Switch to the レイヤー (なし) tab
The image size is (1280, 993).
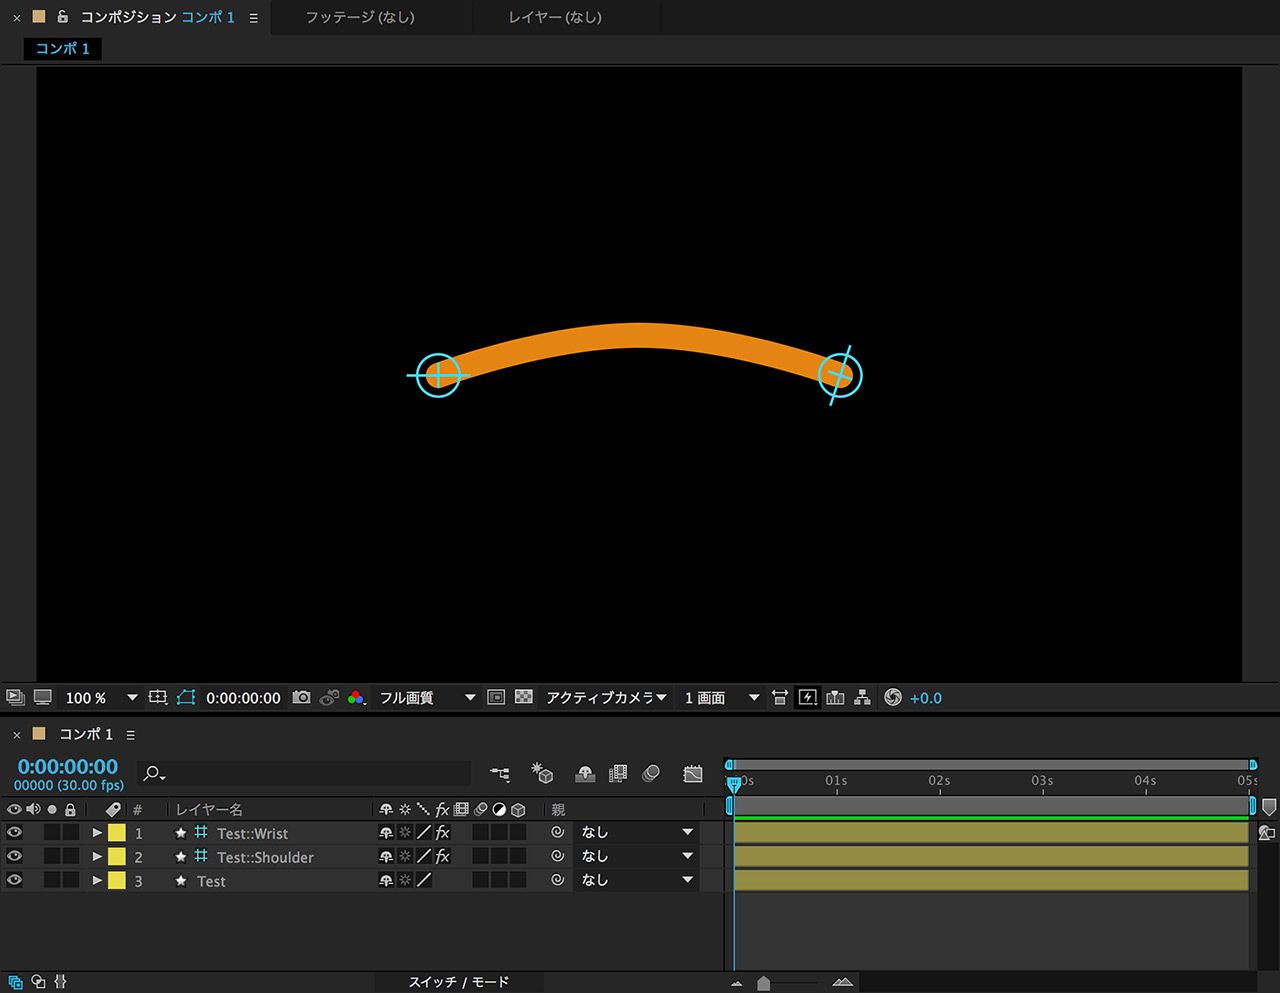[x=555, y=17]
